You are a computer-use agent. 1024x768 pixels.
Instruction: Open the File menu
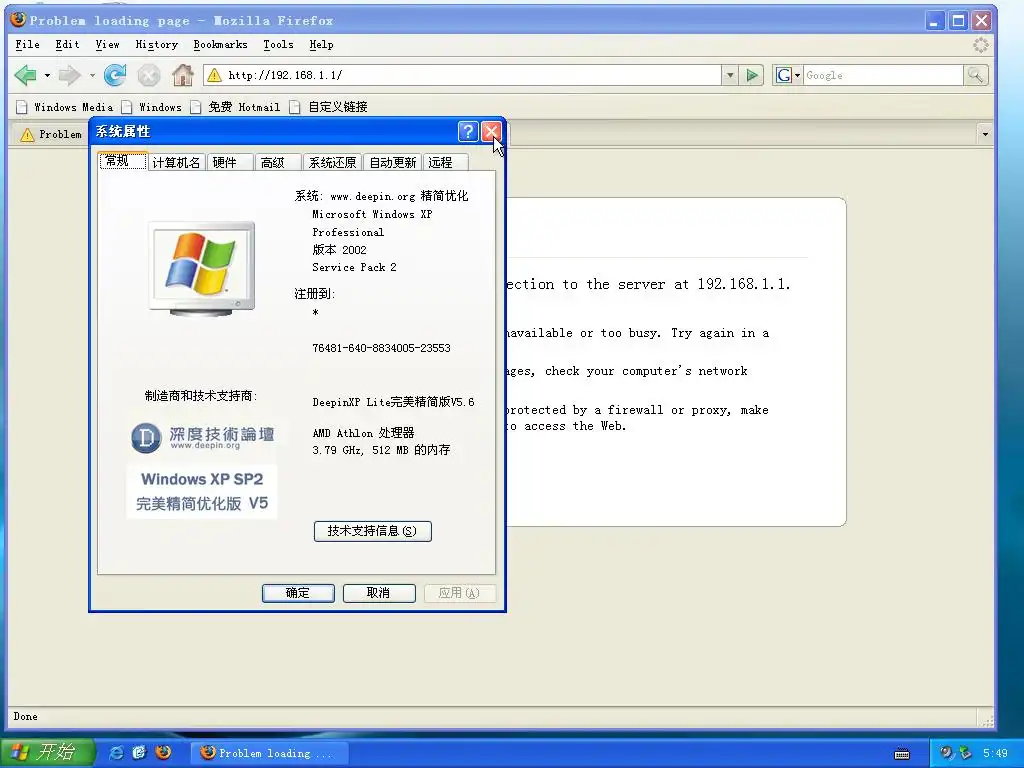(x=27, y=44)
